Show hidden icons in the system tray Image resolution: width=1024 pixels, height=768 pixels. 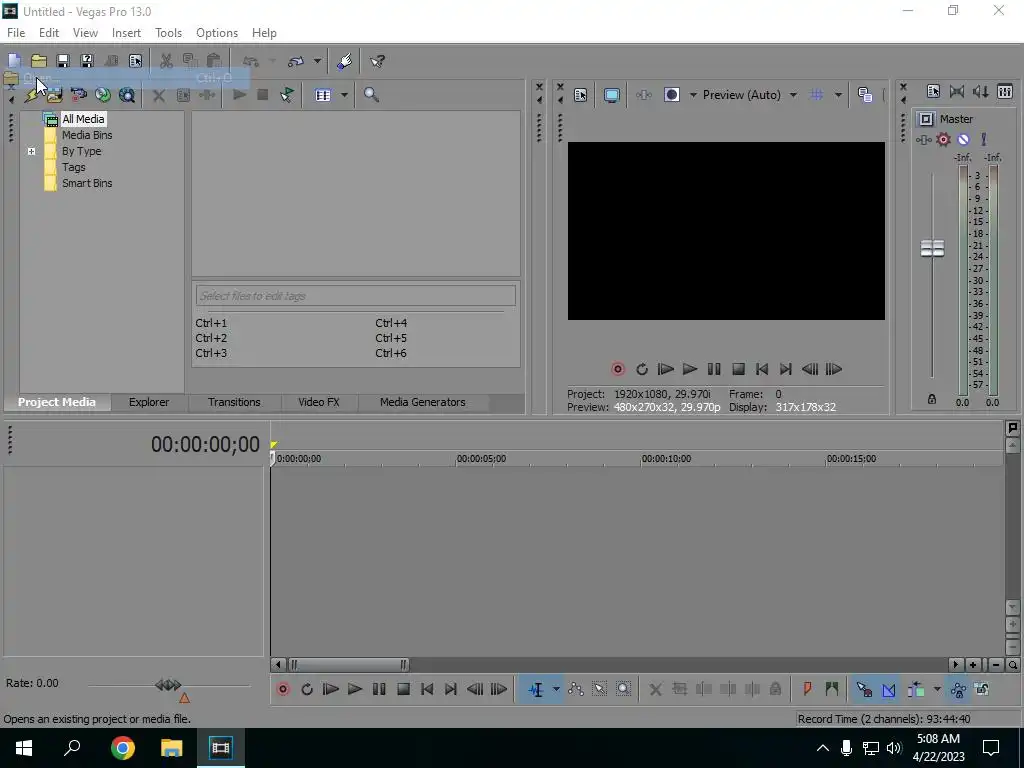coord(823,748)
